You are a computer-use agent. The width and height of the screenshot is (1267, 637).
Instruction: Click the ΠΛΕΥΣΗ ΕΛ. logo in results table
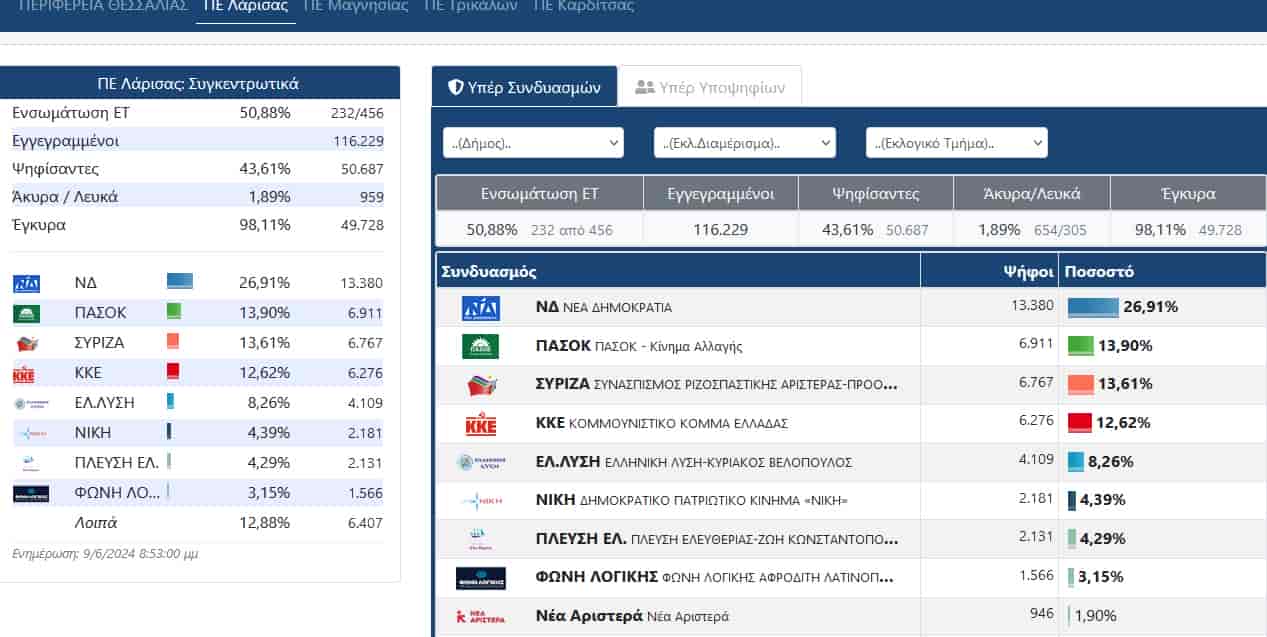481,540
